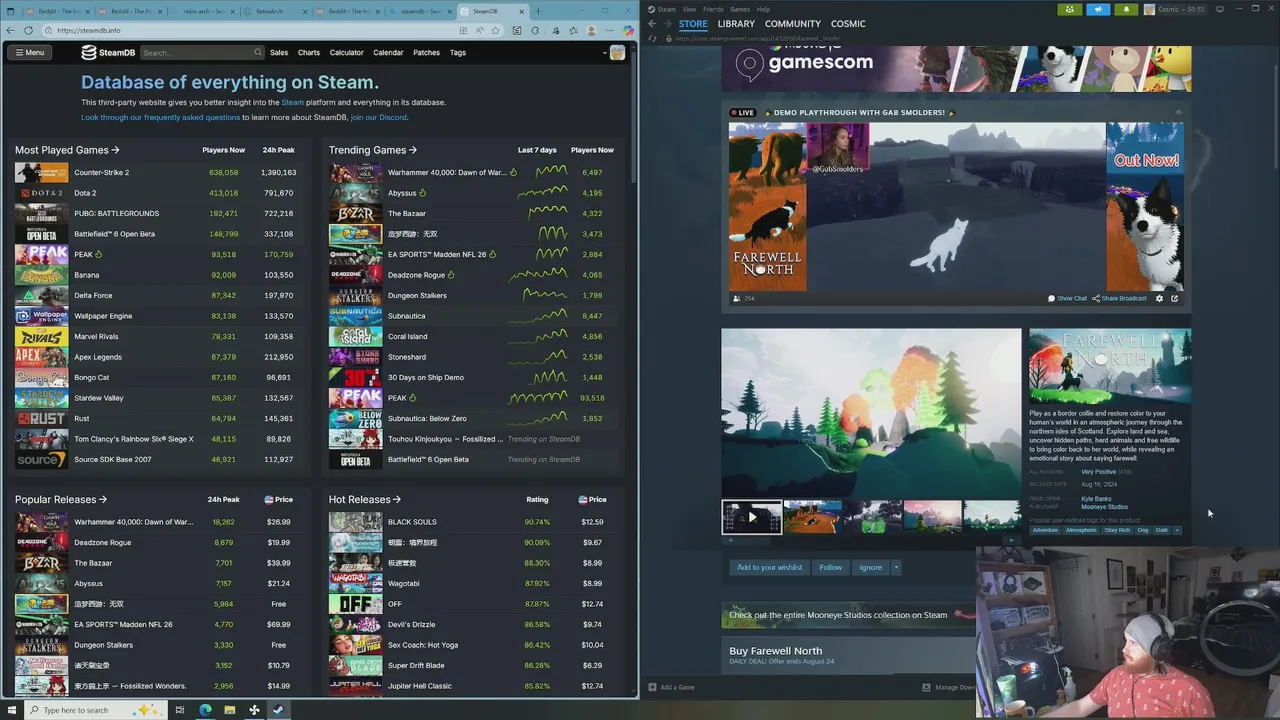Switch to Steam COMMUNITY tab
The image size is (1280, 720).
(x=792, y=23)
